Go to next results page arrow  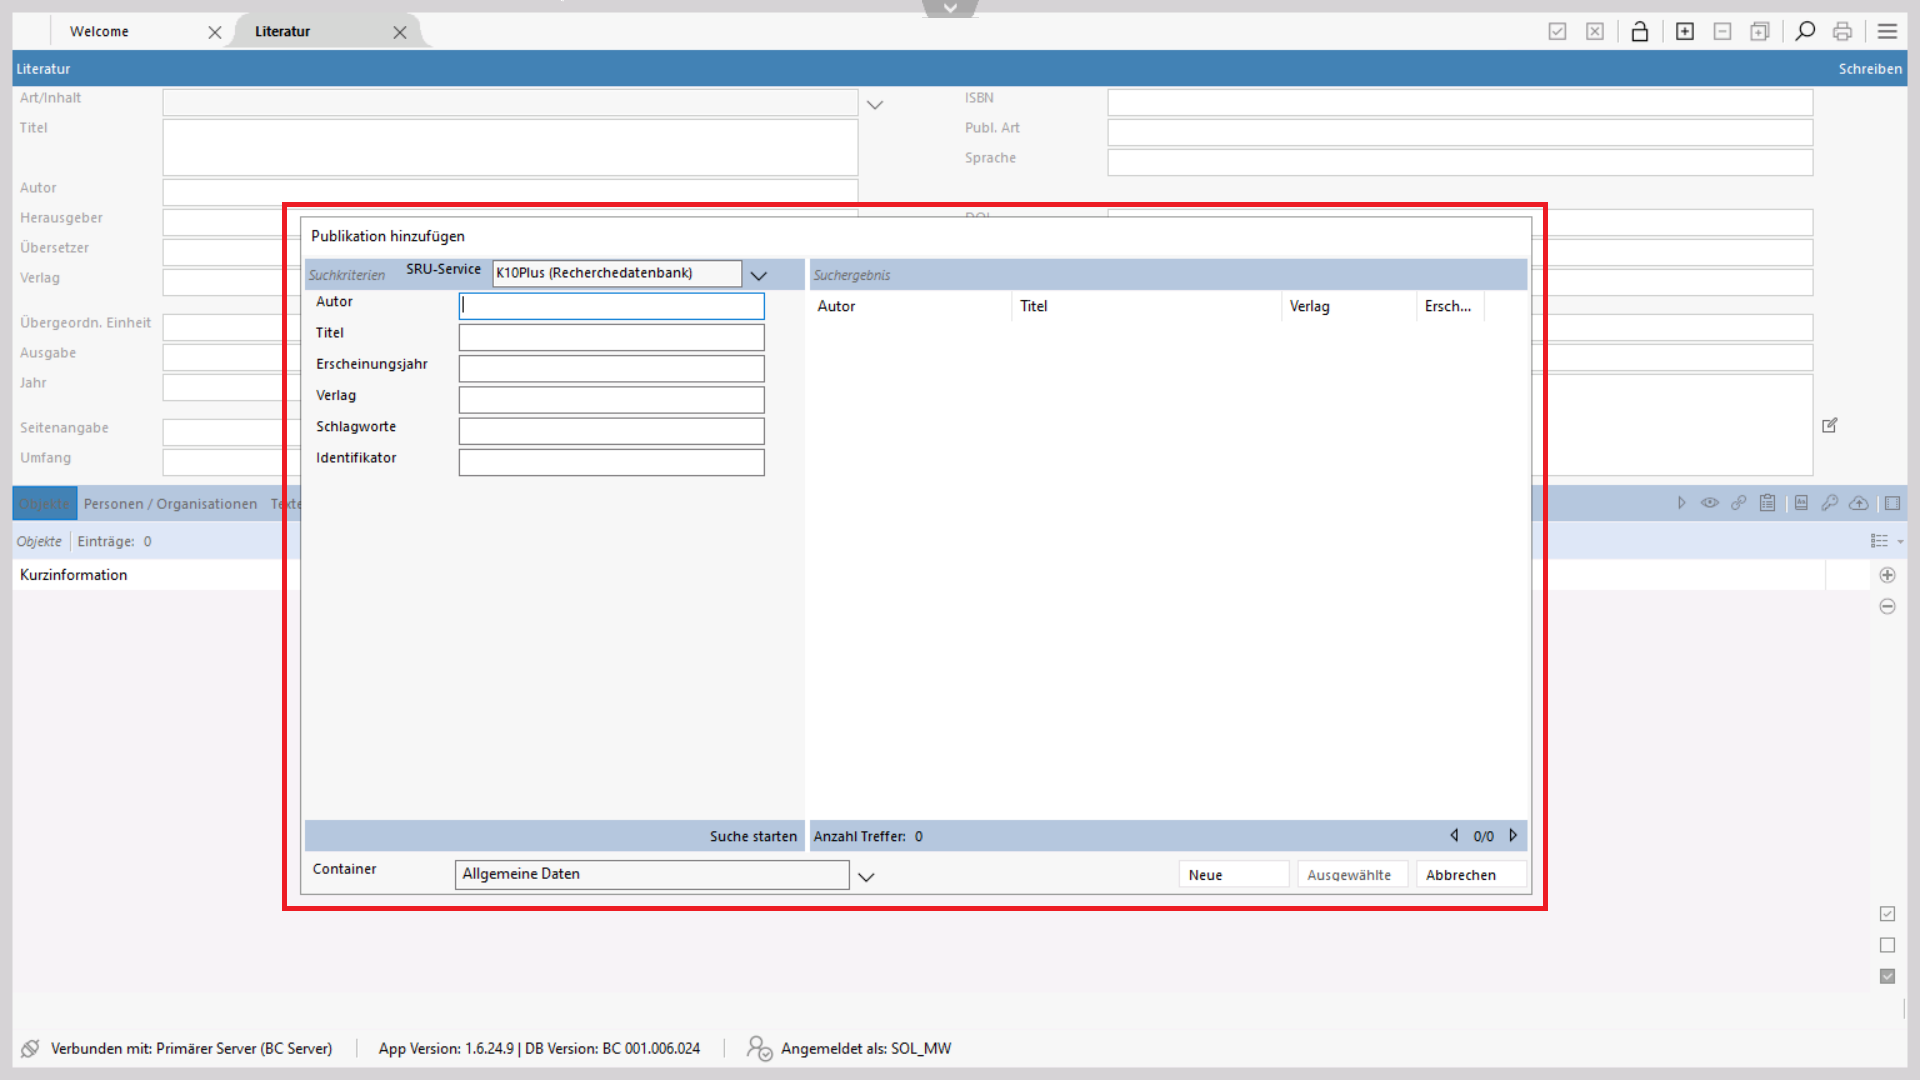[1513, 836]
